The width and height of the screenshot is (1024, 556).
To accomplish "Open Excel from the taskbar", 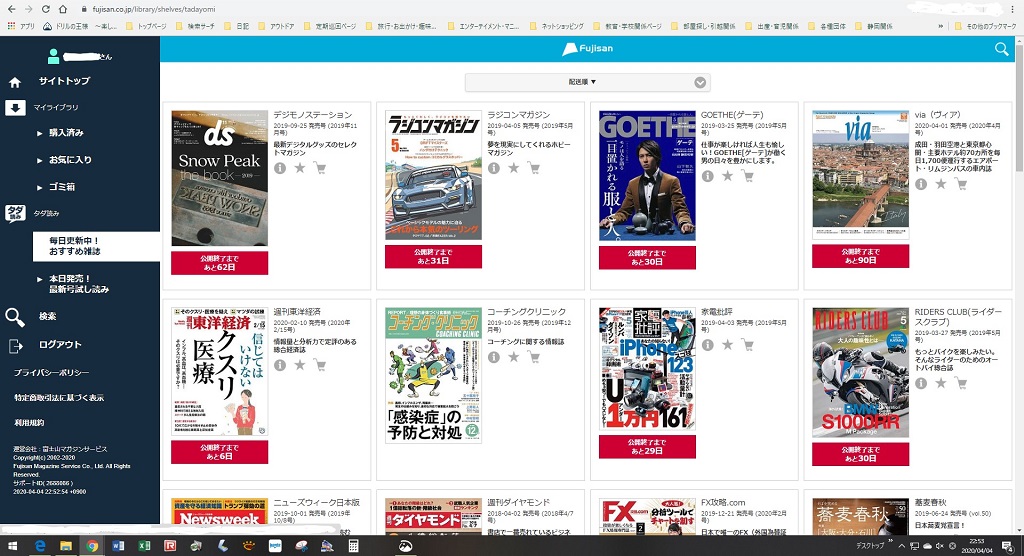I will [144, 546].
